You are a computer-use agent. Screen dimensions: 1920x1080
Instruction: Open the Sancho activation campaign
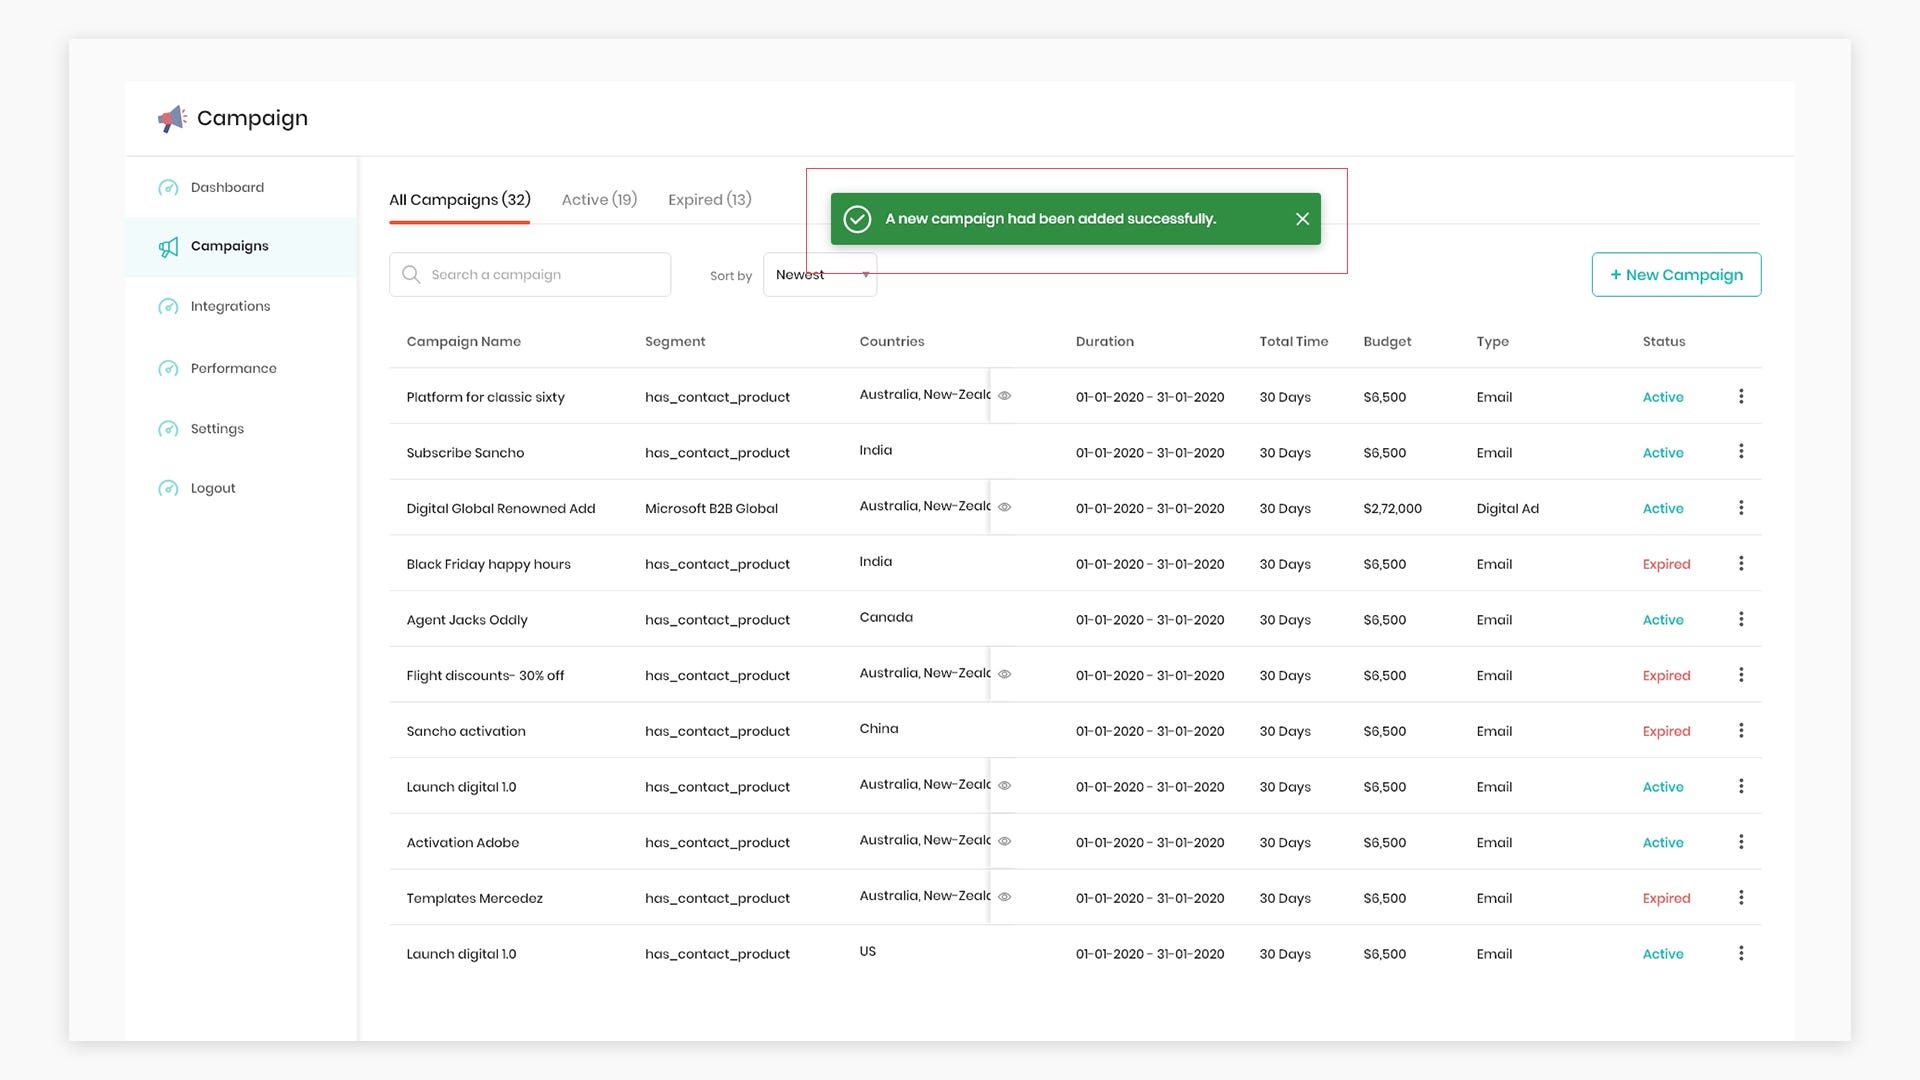point(466,732)
